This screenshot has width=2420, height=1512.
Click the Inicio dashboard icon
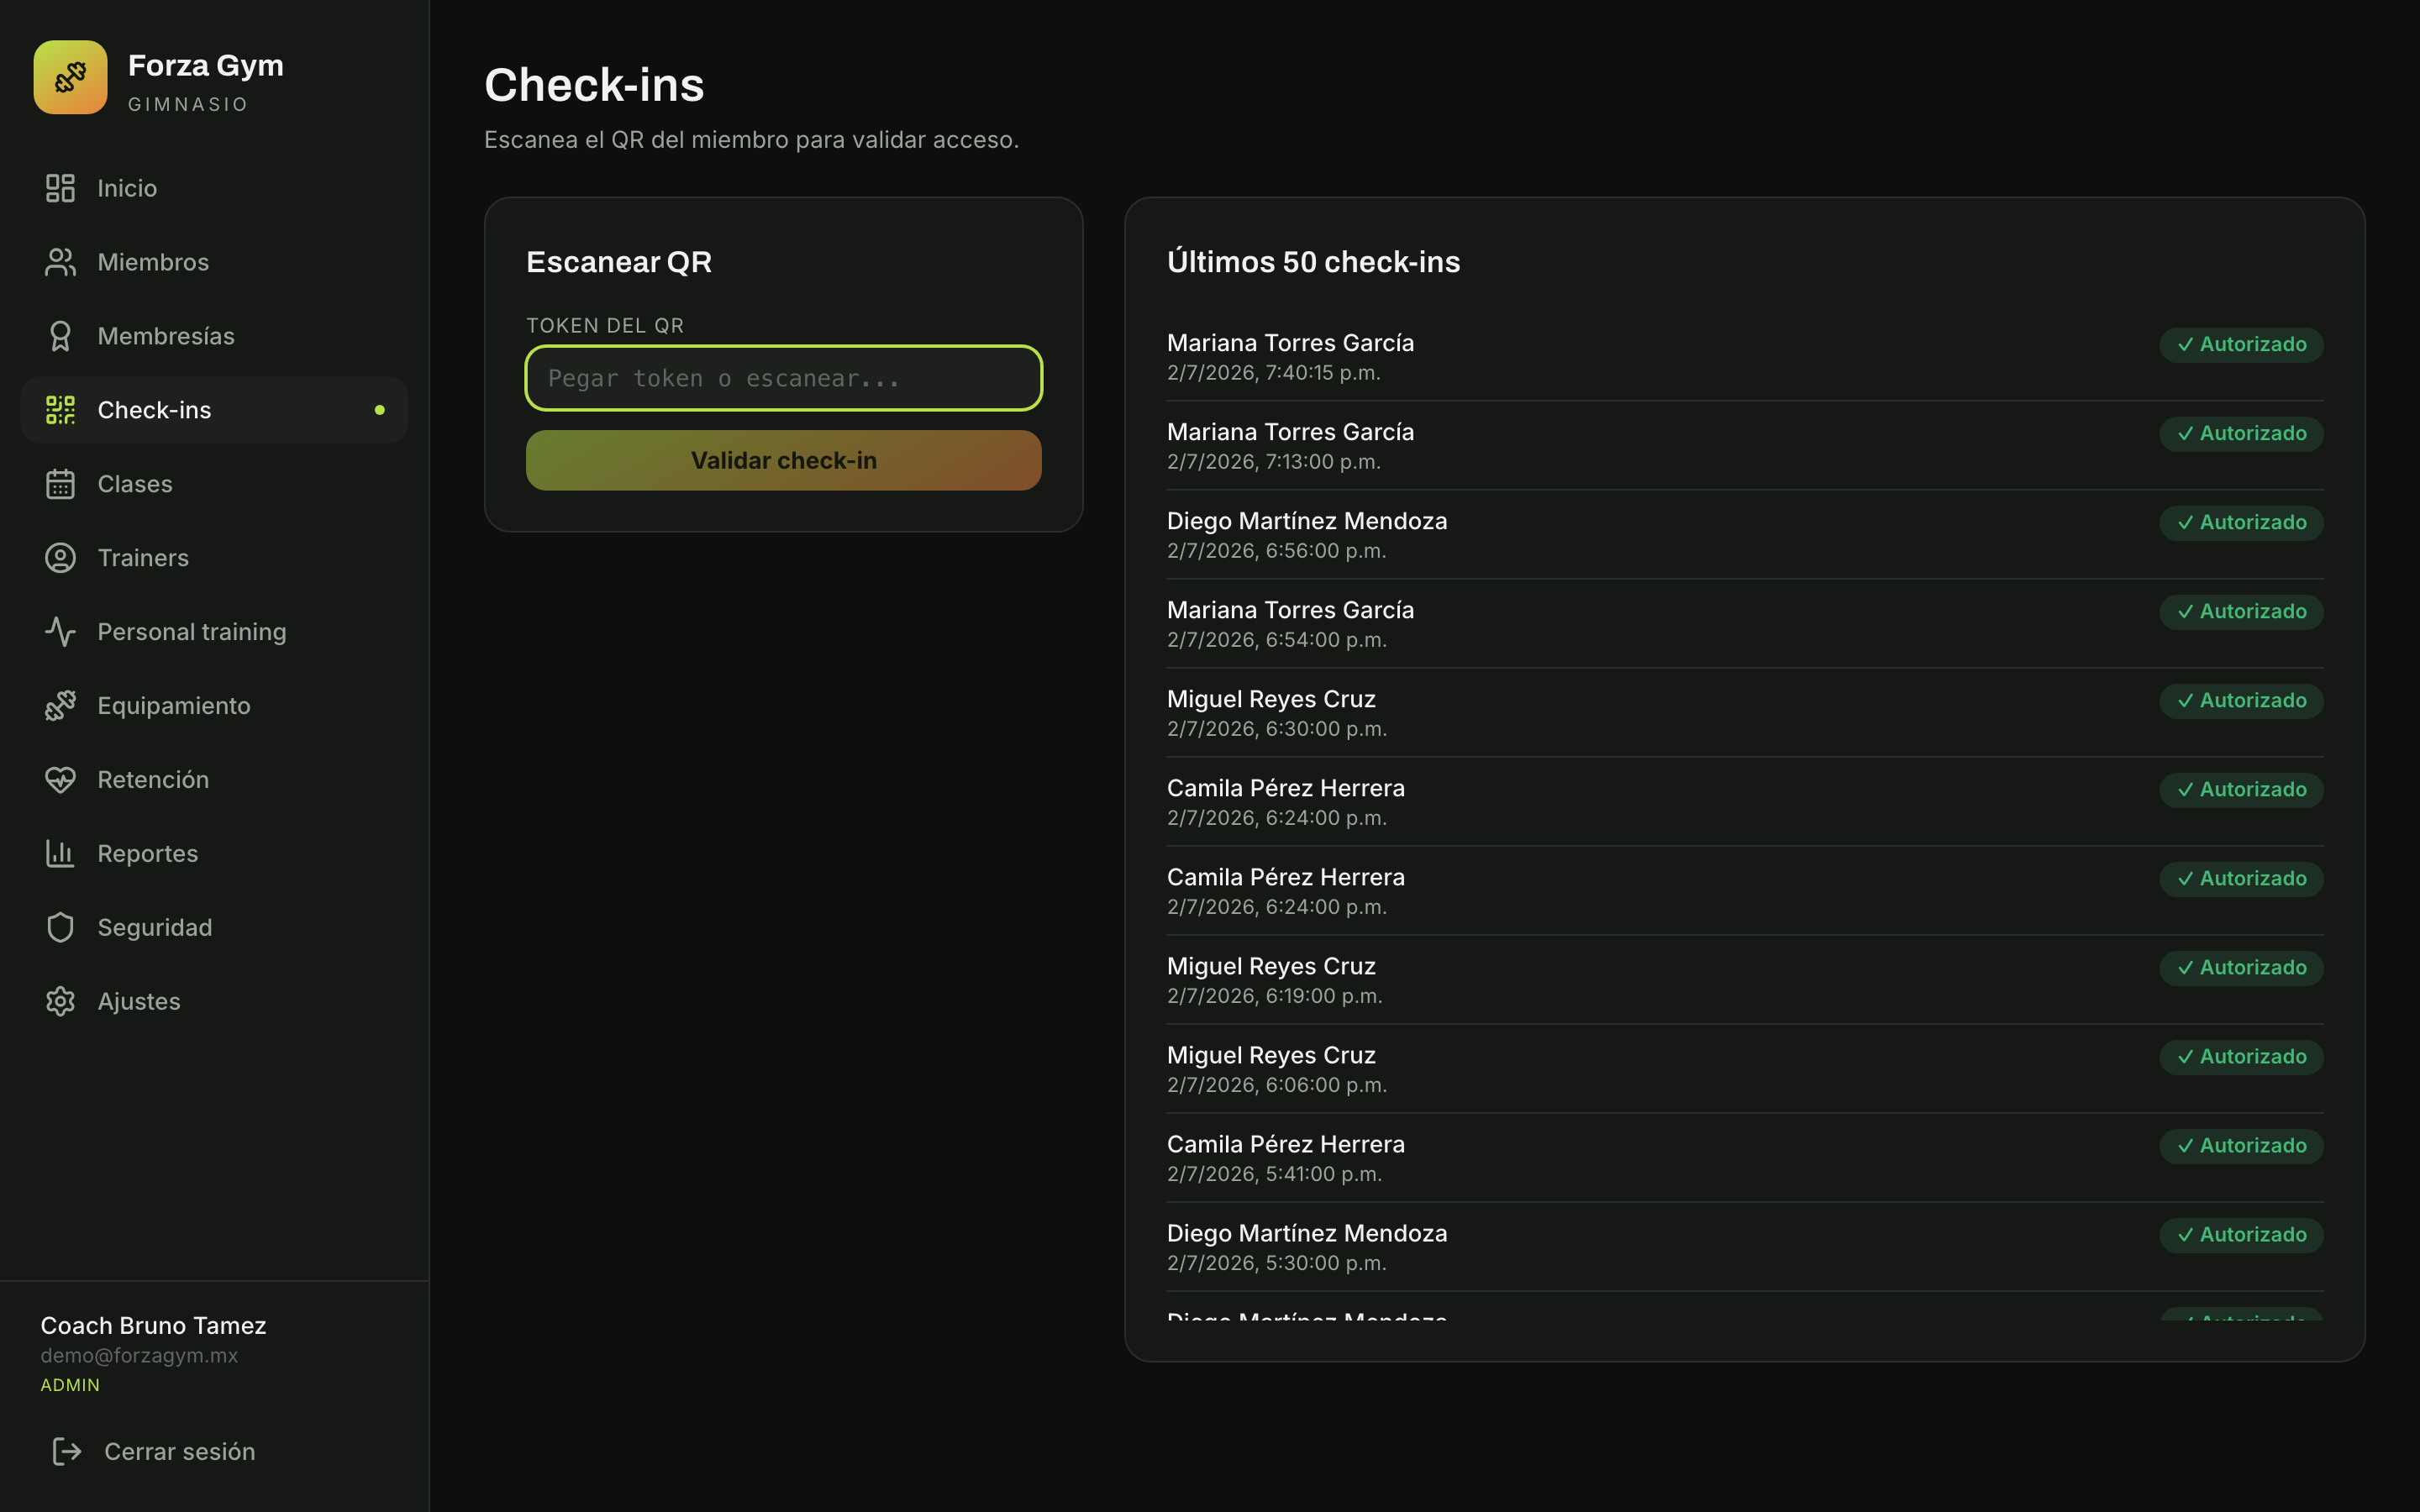tap(60, 188)
